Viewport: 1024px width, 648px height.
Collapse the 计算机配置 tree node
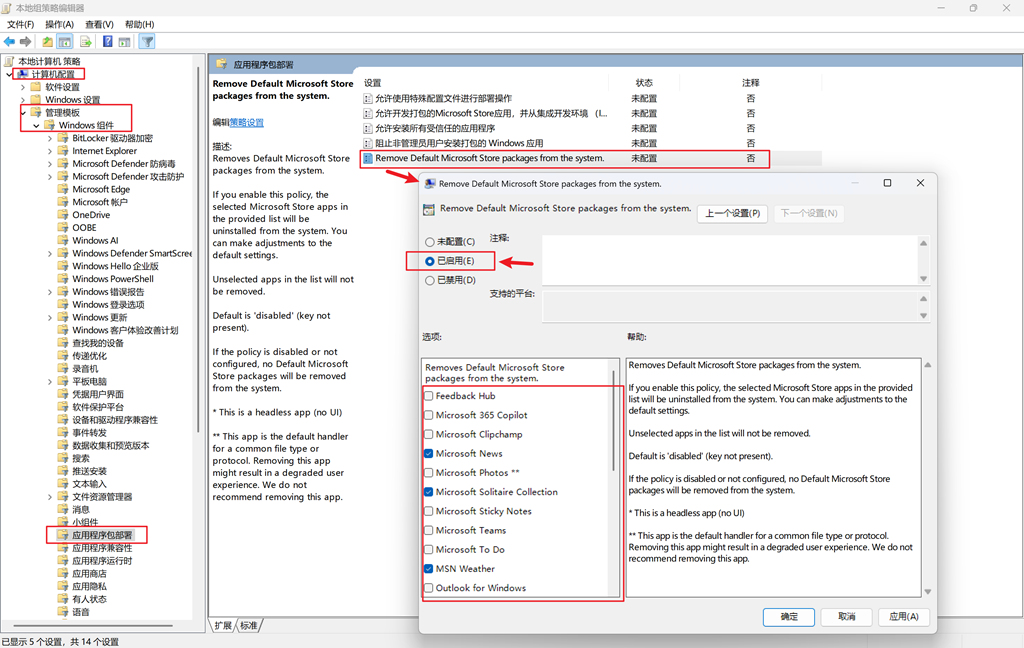(9, 74)
